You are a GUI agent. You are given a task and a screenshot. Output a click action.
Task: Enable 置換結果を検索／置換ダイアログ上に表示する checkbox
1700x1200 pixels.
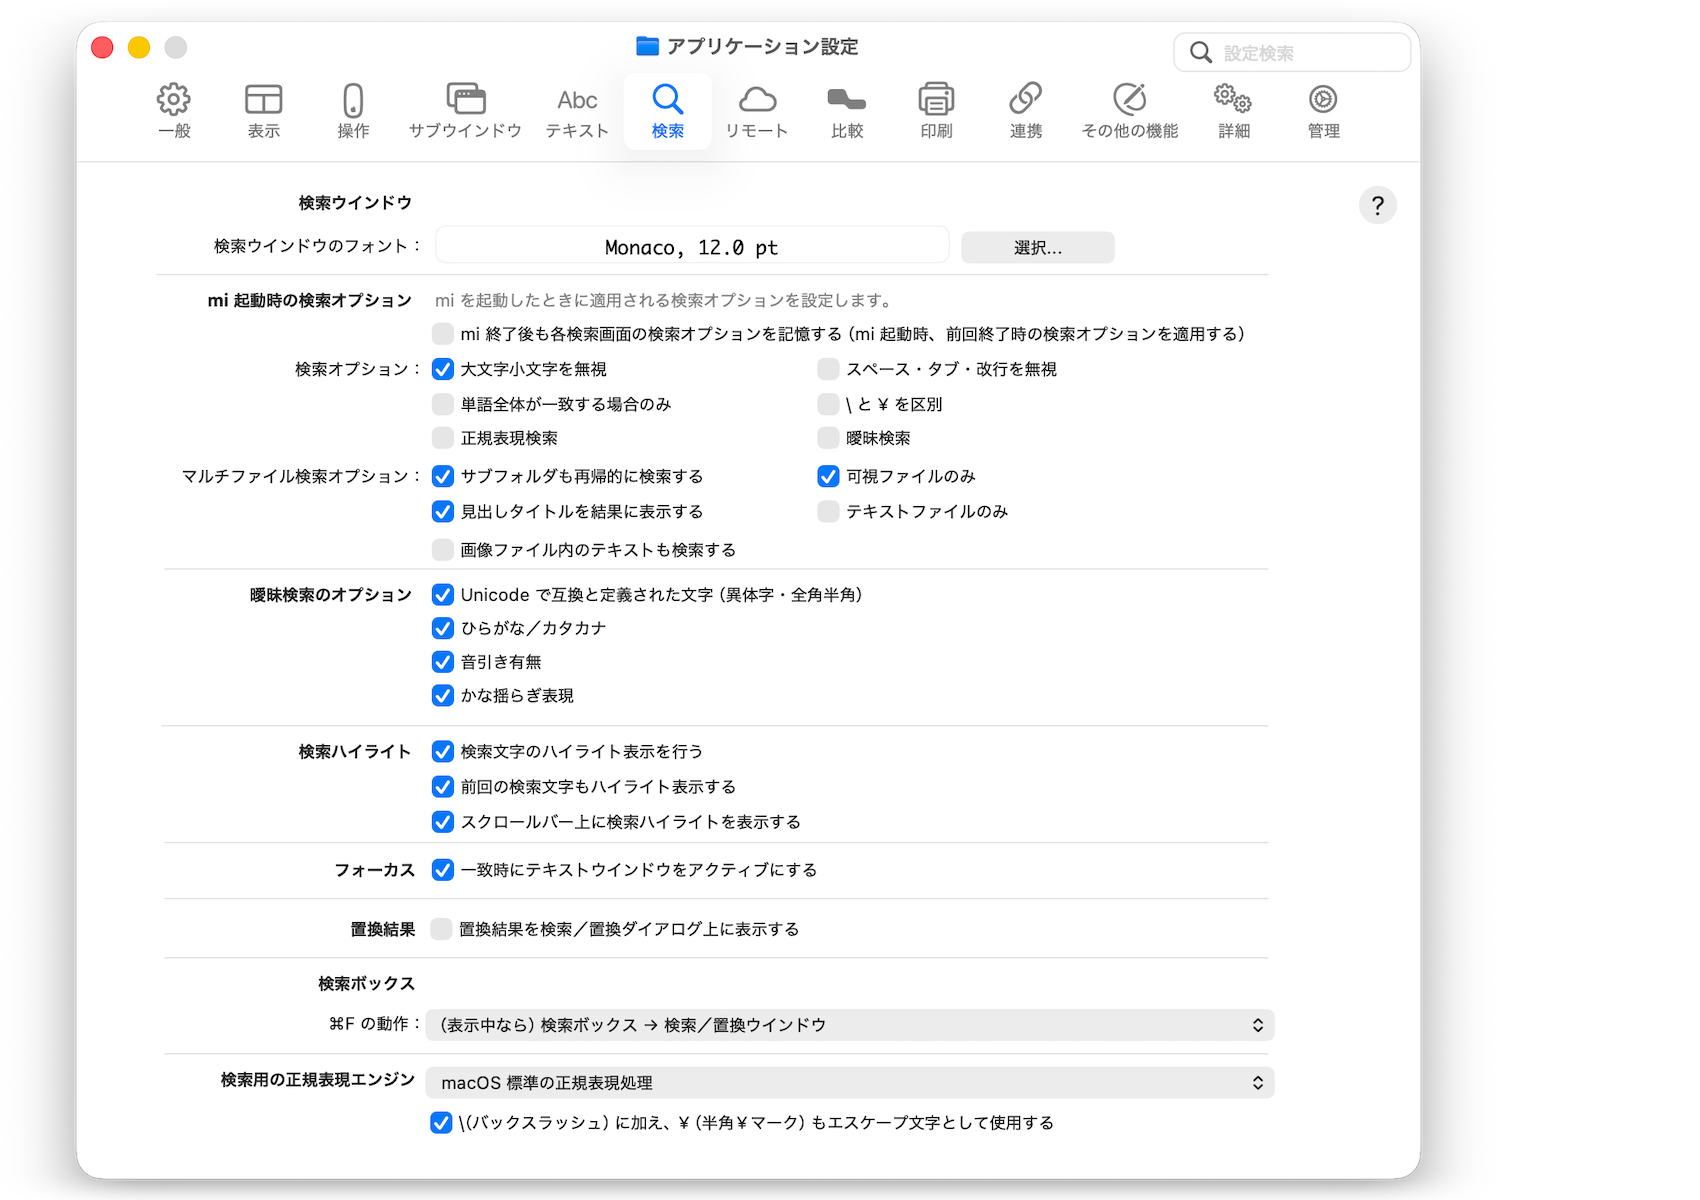tap(442, 929)
